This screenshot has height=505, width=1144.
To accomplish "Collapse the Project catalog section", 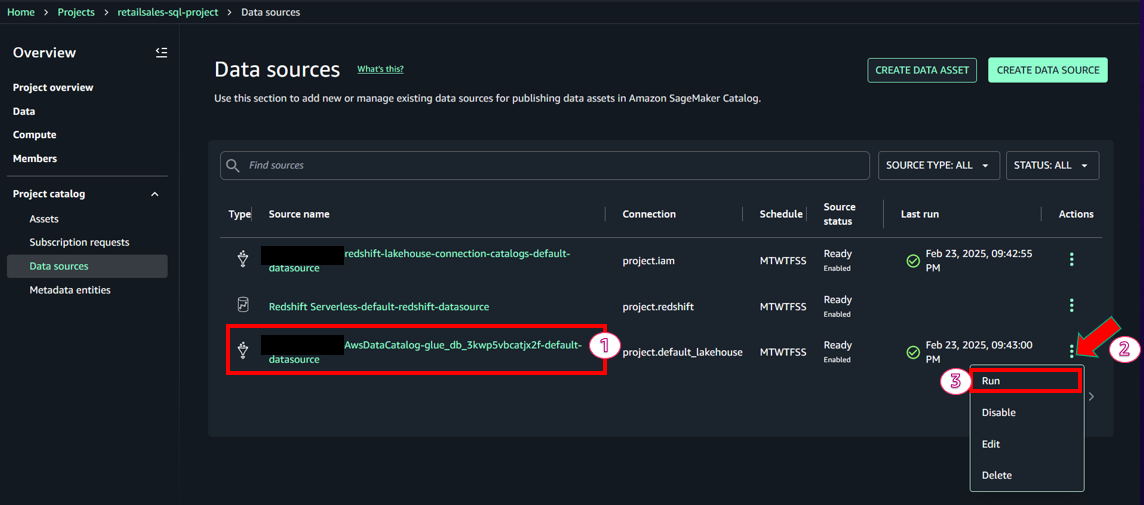I will (x=154, y=194).
